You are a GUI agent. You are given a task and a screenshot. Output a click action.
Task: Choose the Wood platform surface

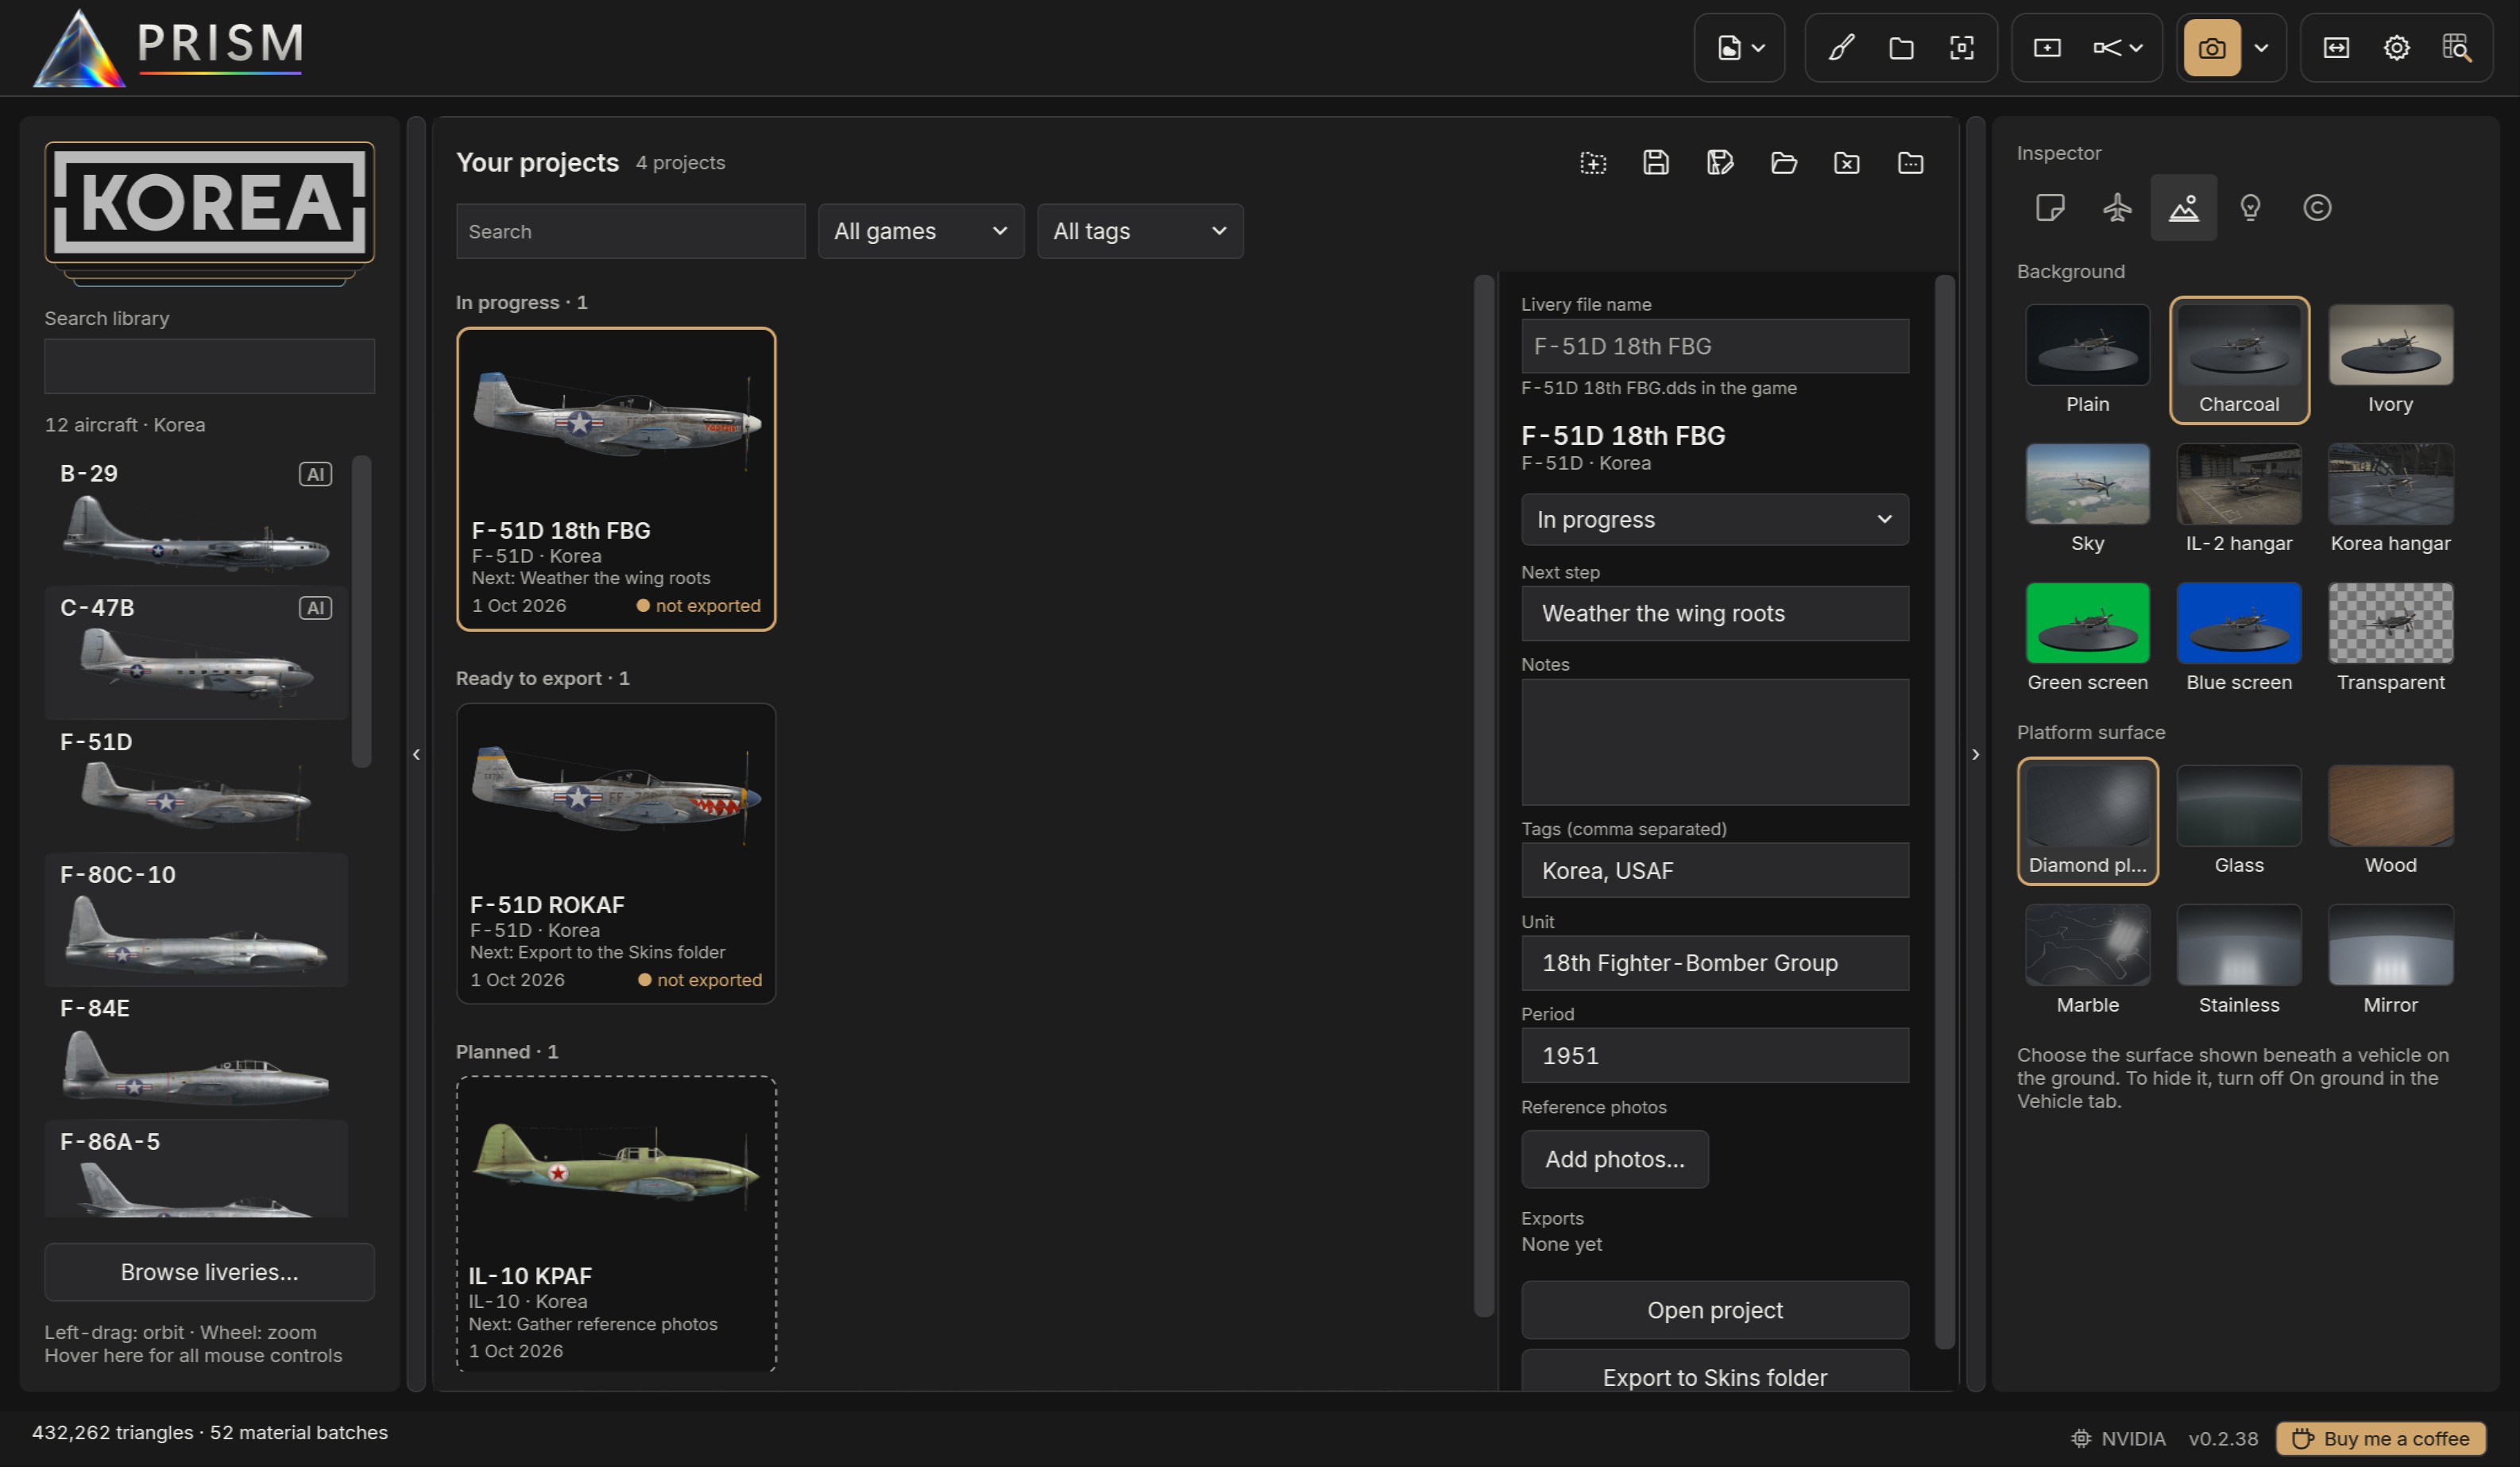(2390, 821)
